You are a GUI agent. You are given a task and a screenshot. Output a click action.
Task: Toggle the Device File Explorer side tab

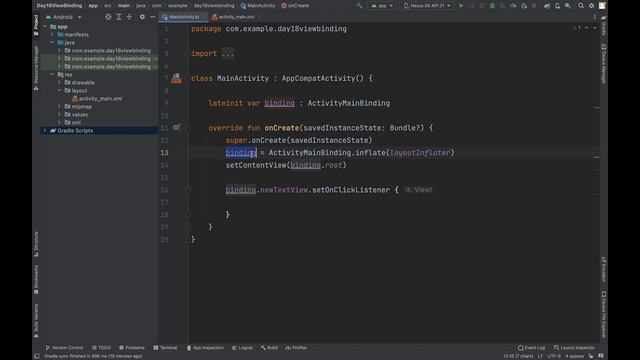tap(604, 314)
